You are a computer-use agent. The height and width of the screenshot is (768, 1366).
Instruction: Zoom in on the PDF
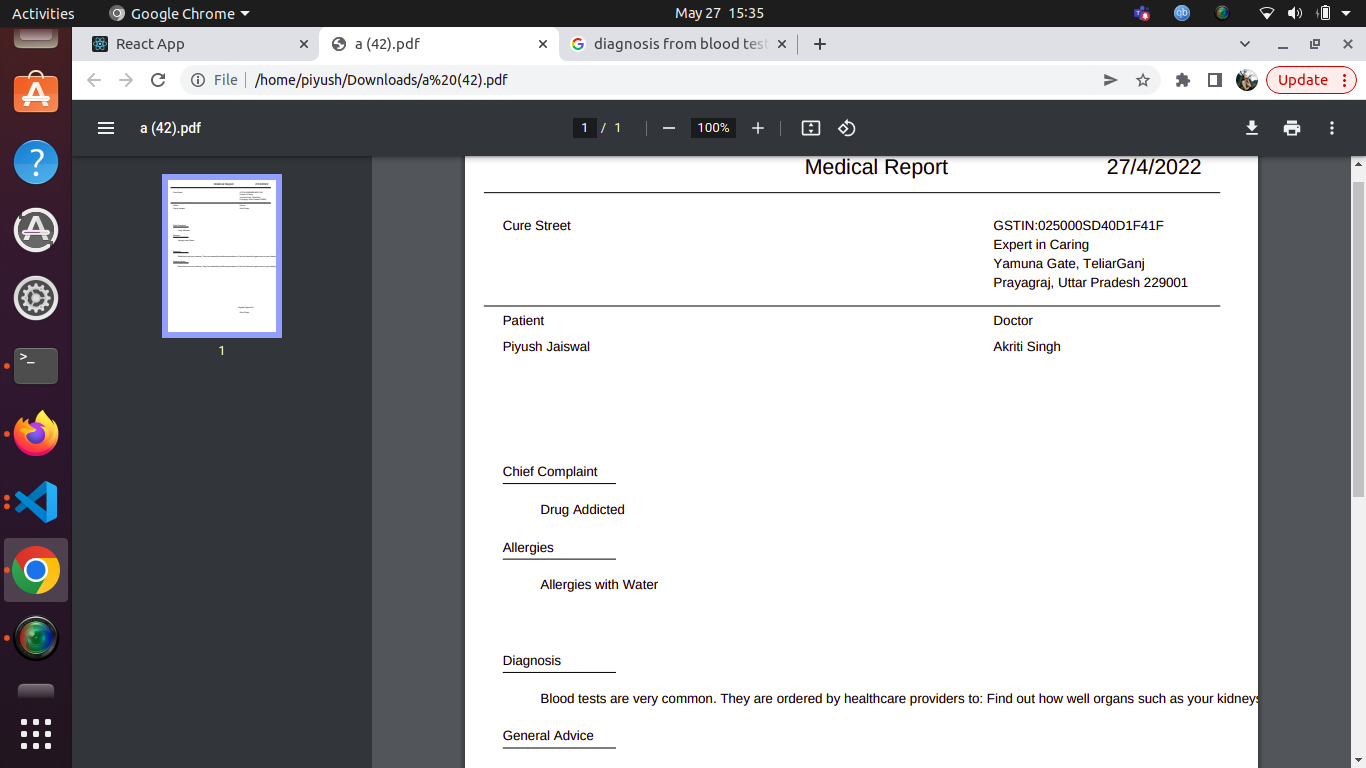point(758,128)
